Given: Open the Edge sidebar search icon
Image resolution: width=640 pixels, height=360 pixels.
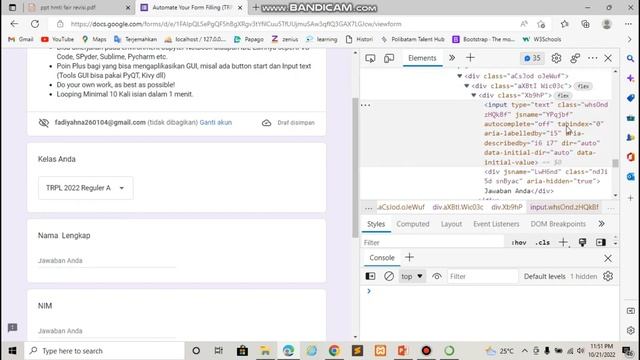Looking at the screenshot, I should tap(631, 59).
